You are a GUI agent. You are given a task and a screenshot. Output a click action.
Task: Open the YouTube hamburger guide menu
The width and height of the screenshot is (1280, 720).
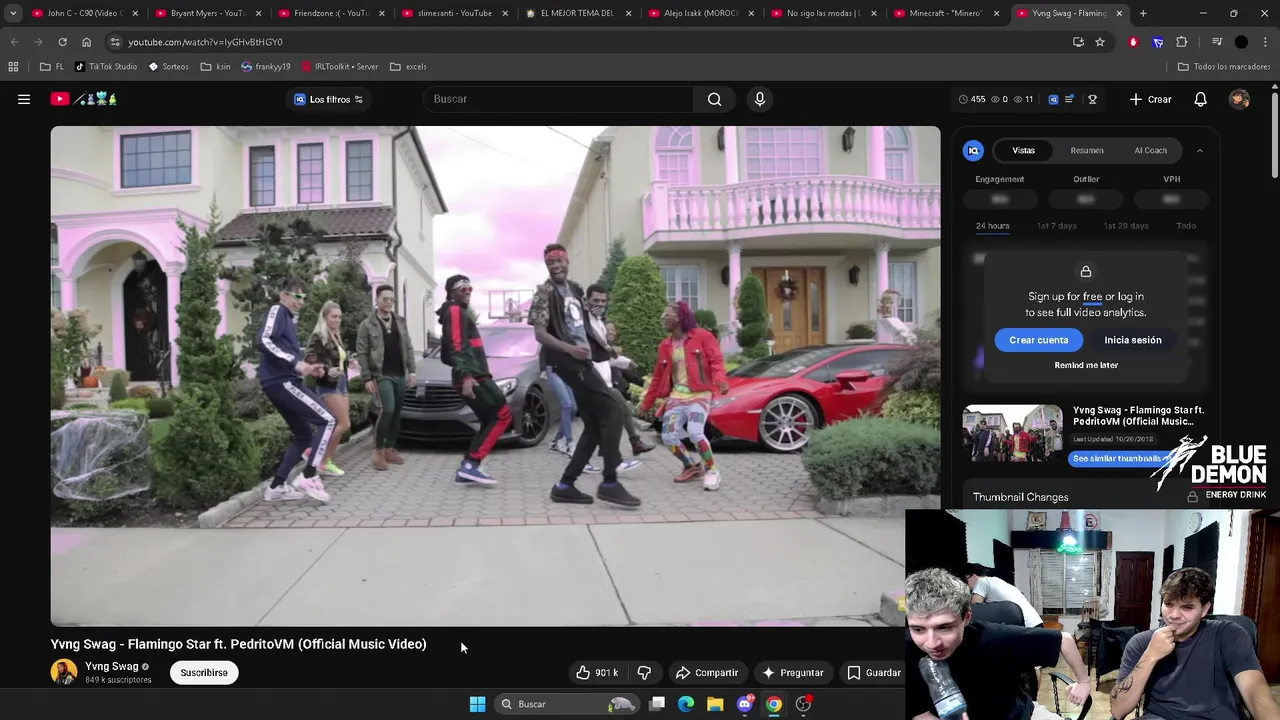click(x=24, y=99)
